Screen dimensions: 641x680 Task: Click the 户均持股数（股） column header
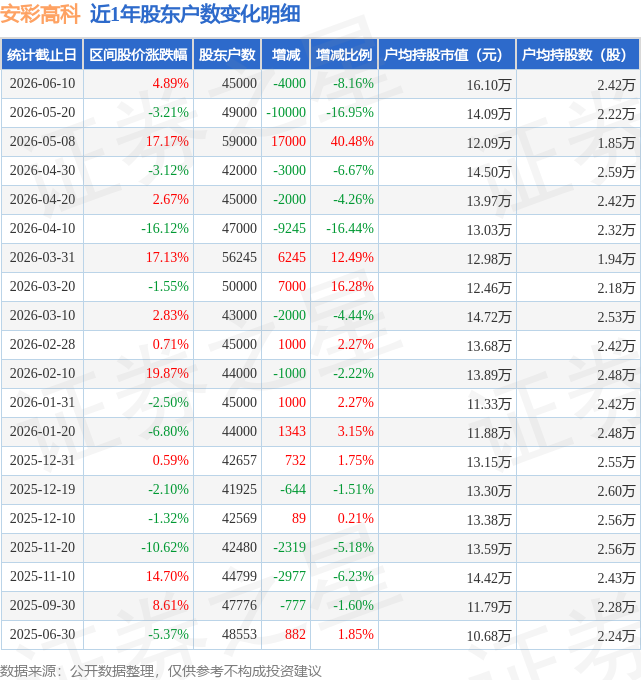tap(578, 55)
